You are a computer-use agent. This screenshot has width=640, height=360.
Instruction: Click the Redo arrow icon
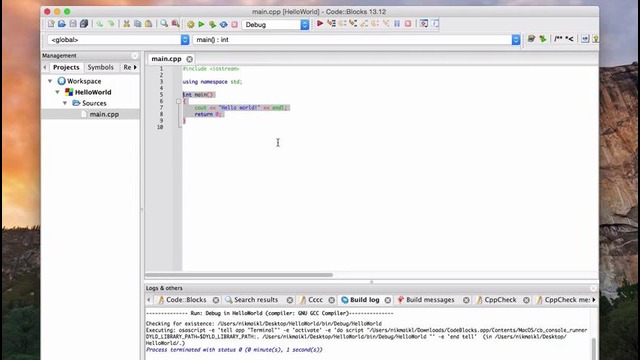(x=111, y=24)
